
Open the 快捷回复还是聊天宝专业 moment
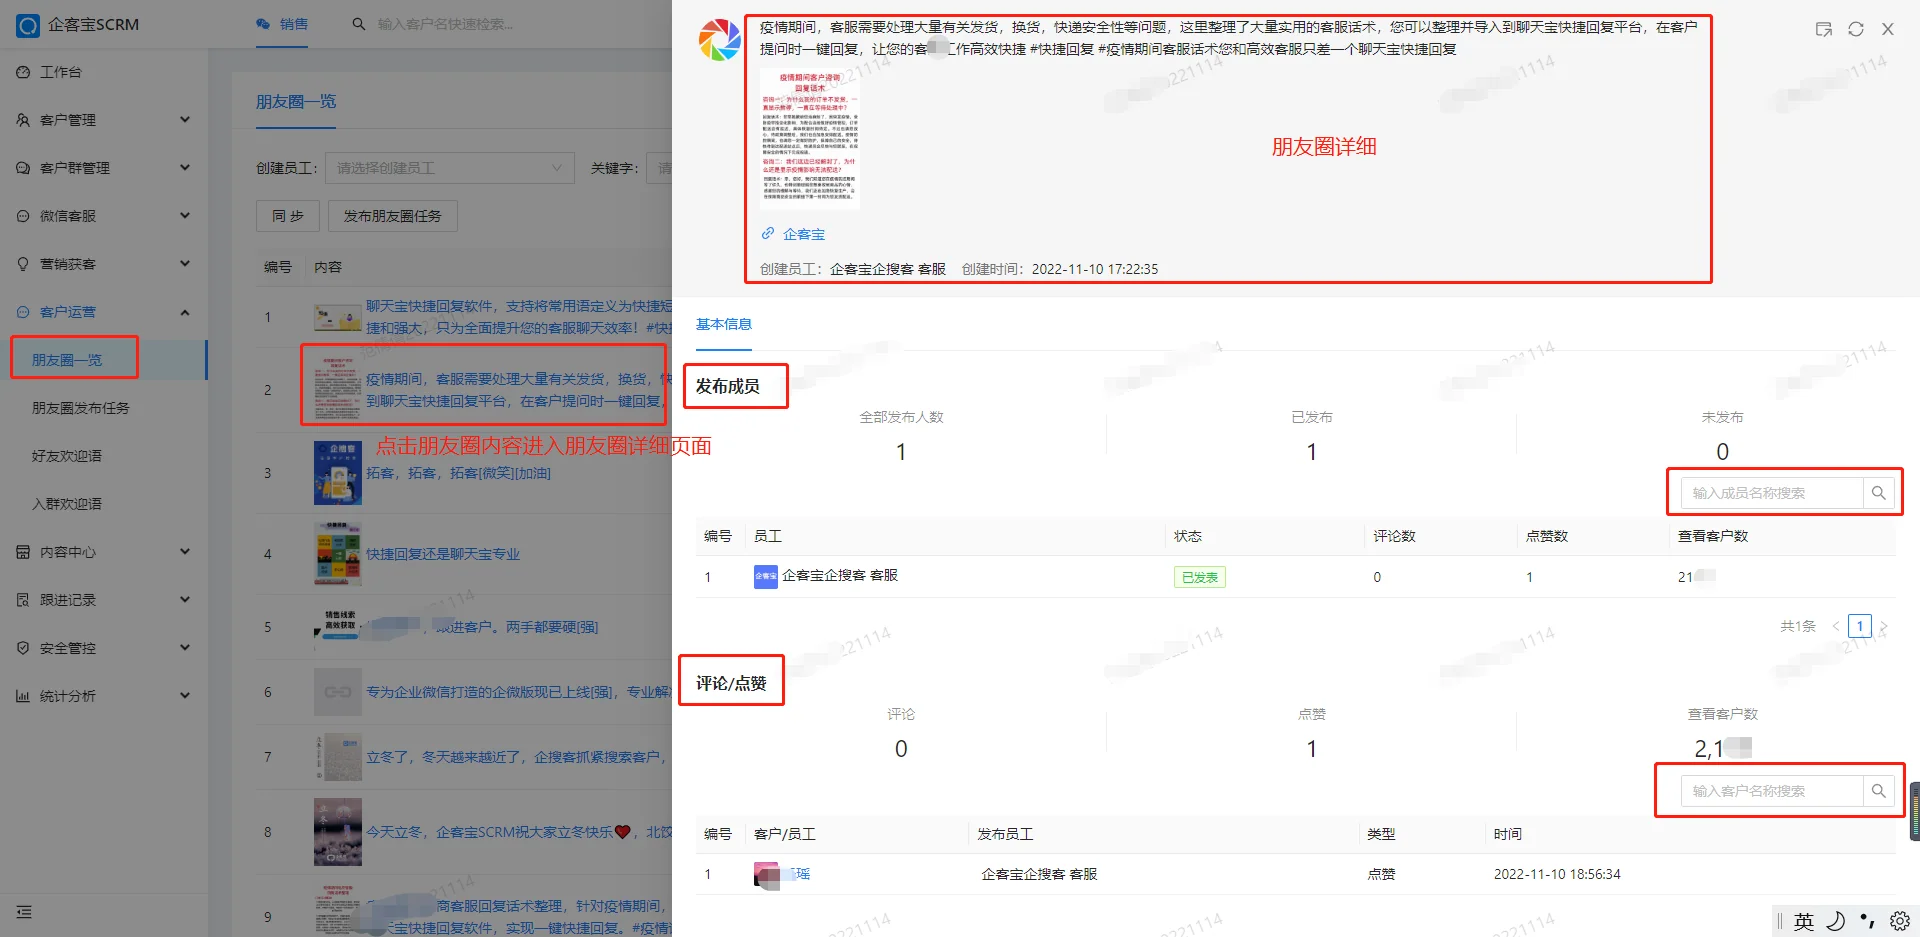(x=443, y=554)
